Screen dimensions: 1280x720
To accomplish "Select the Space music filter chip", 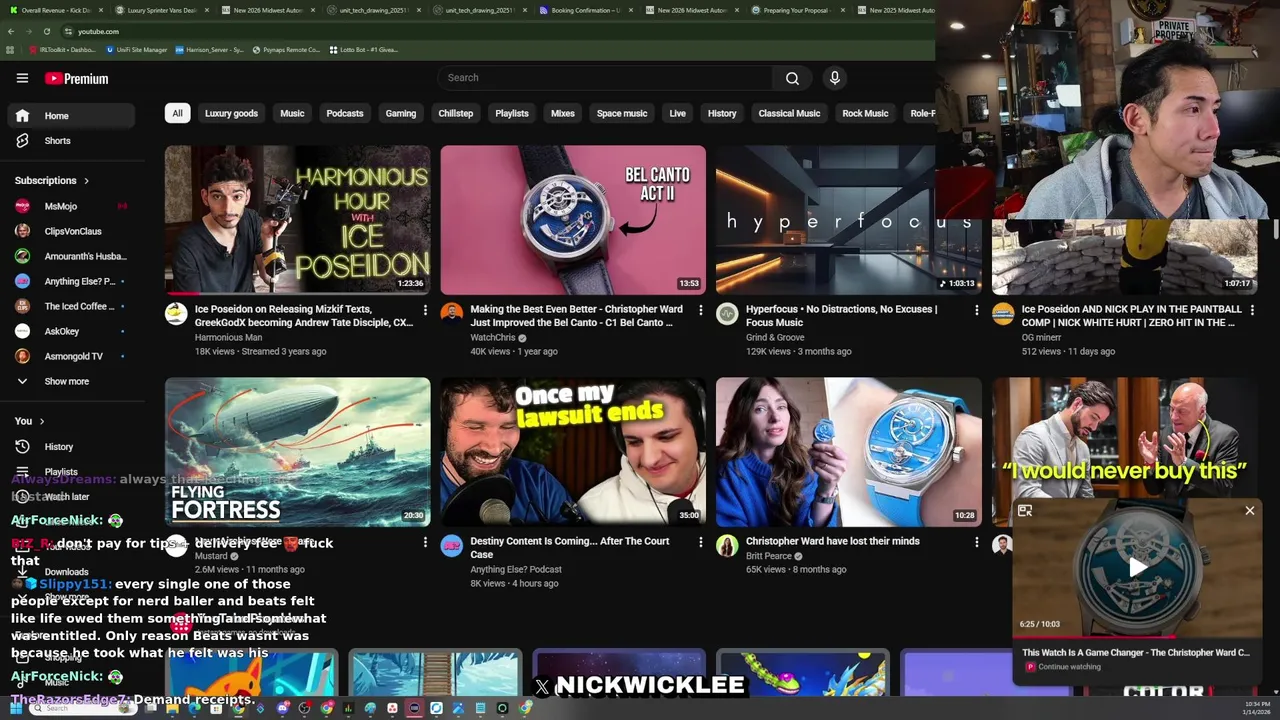I will (622, 113).
